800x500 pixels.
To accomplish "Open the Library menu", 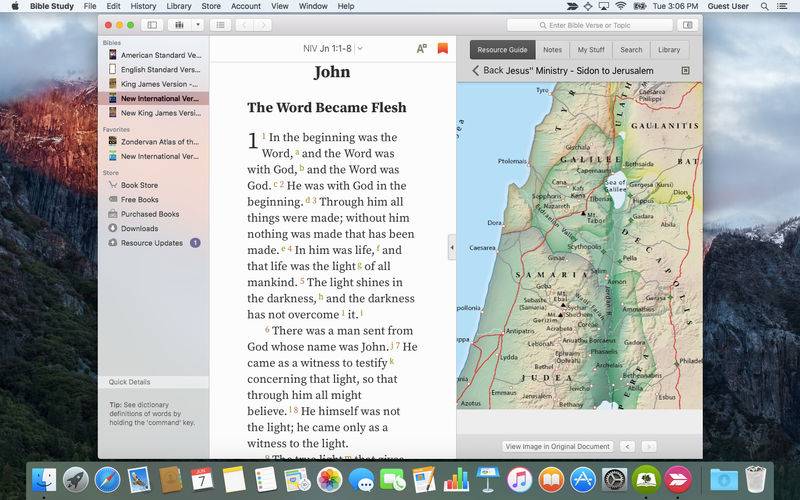I will [179, 6].
